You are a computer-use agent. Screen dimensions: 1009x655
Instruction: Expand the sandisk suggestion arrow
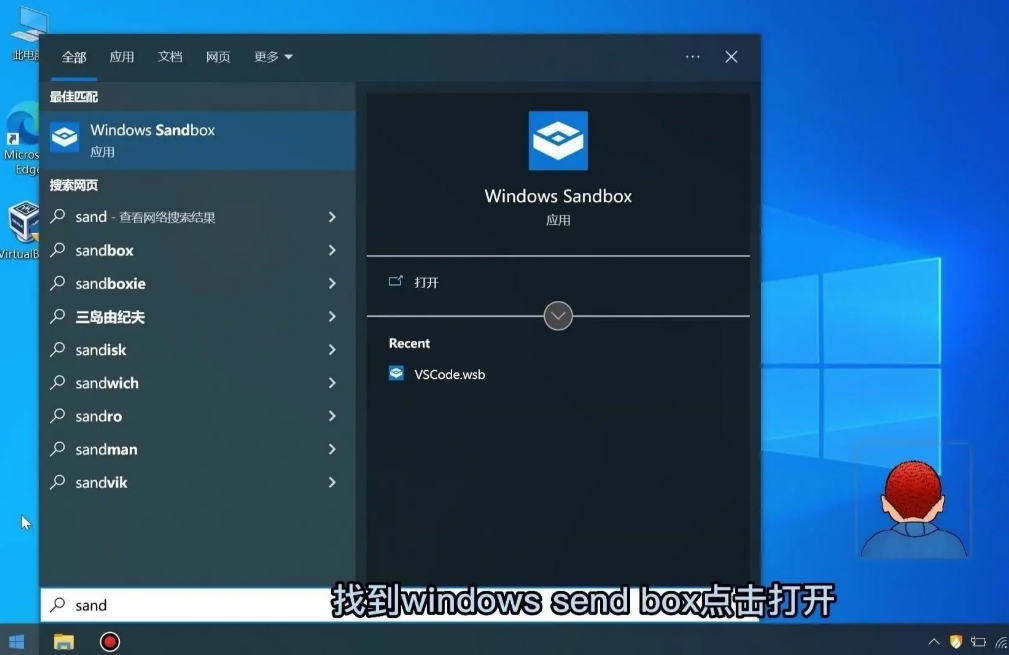click(332, 349)
